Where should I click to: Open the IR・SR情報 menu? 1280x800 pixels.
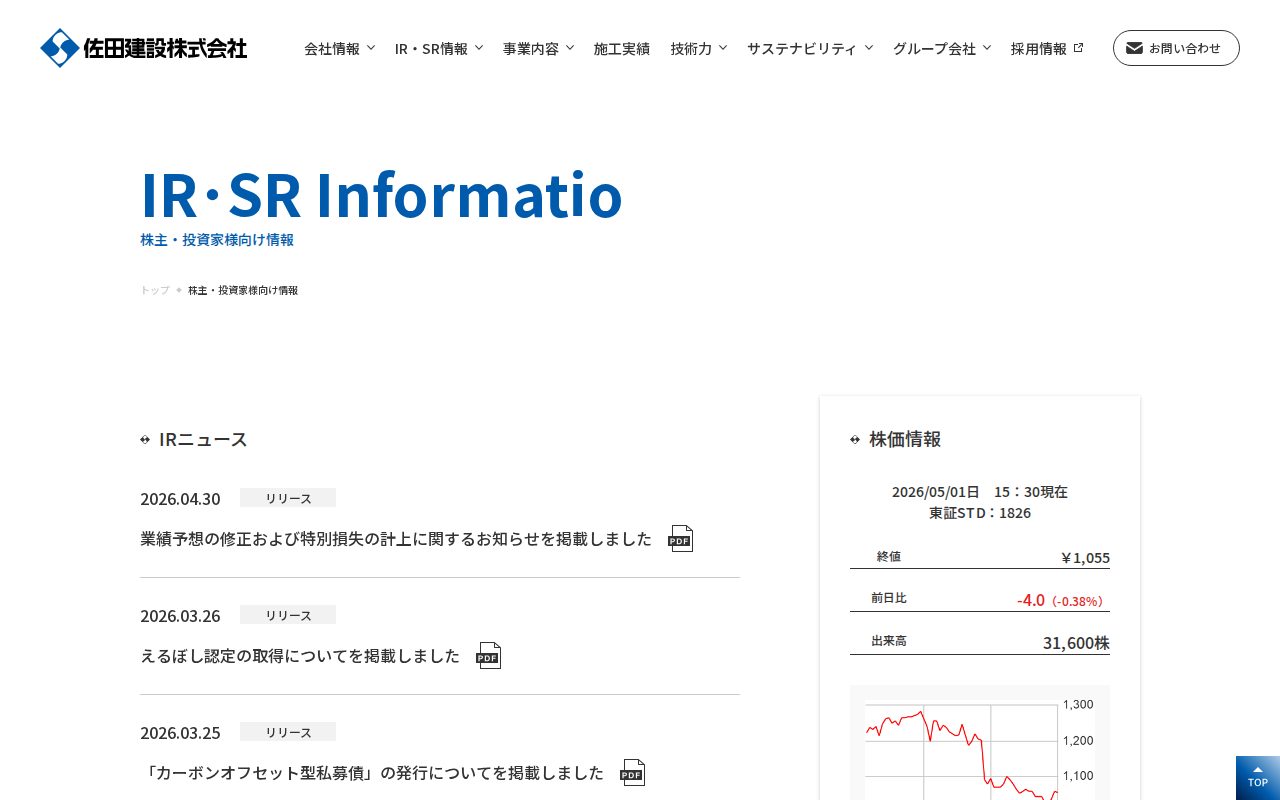(431, 48)
